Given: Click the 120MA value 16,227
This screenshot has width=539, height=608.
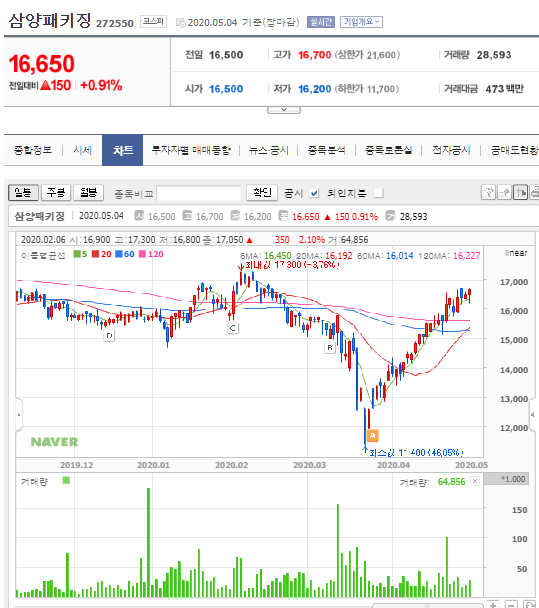Looking at the screenshot, I should coord(466,256).
